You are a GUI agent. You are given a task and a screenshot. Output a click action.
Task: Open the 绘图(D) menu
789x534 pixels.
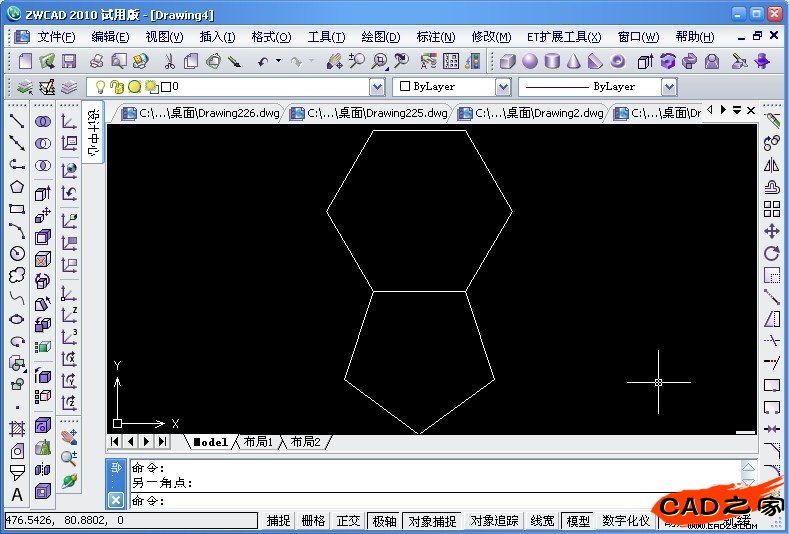(x=381, y=37)
